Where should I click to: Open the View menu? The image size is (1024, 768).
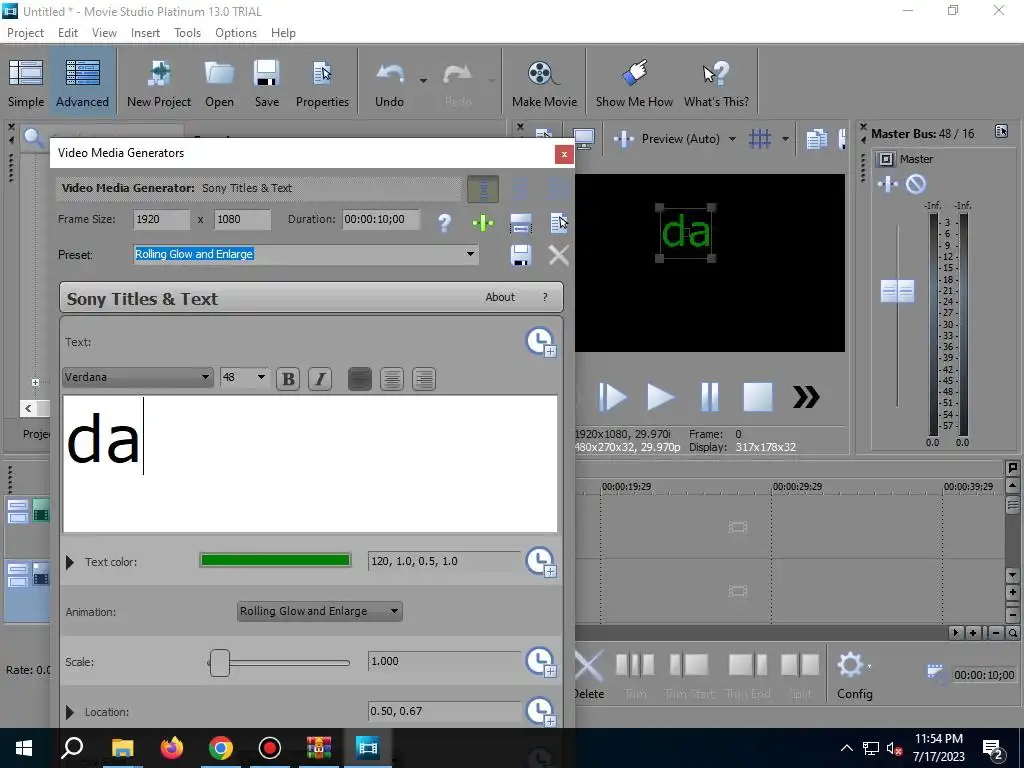(x=104, y=33)
